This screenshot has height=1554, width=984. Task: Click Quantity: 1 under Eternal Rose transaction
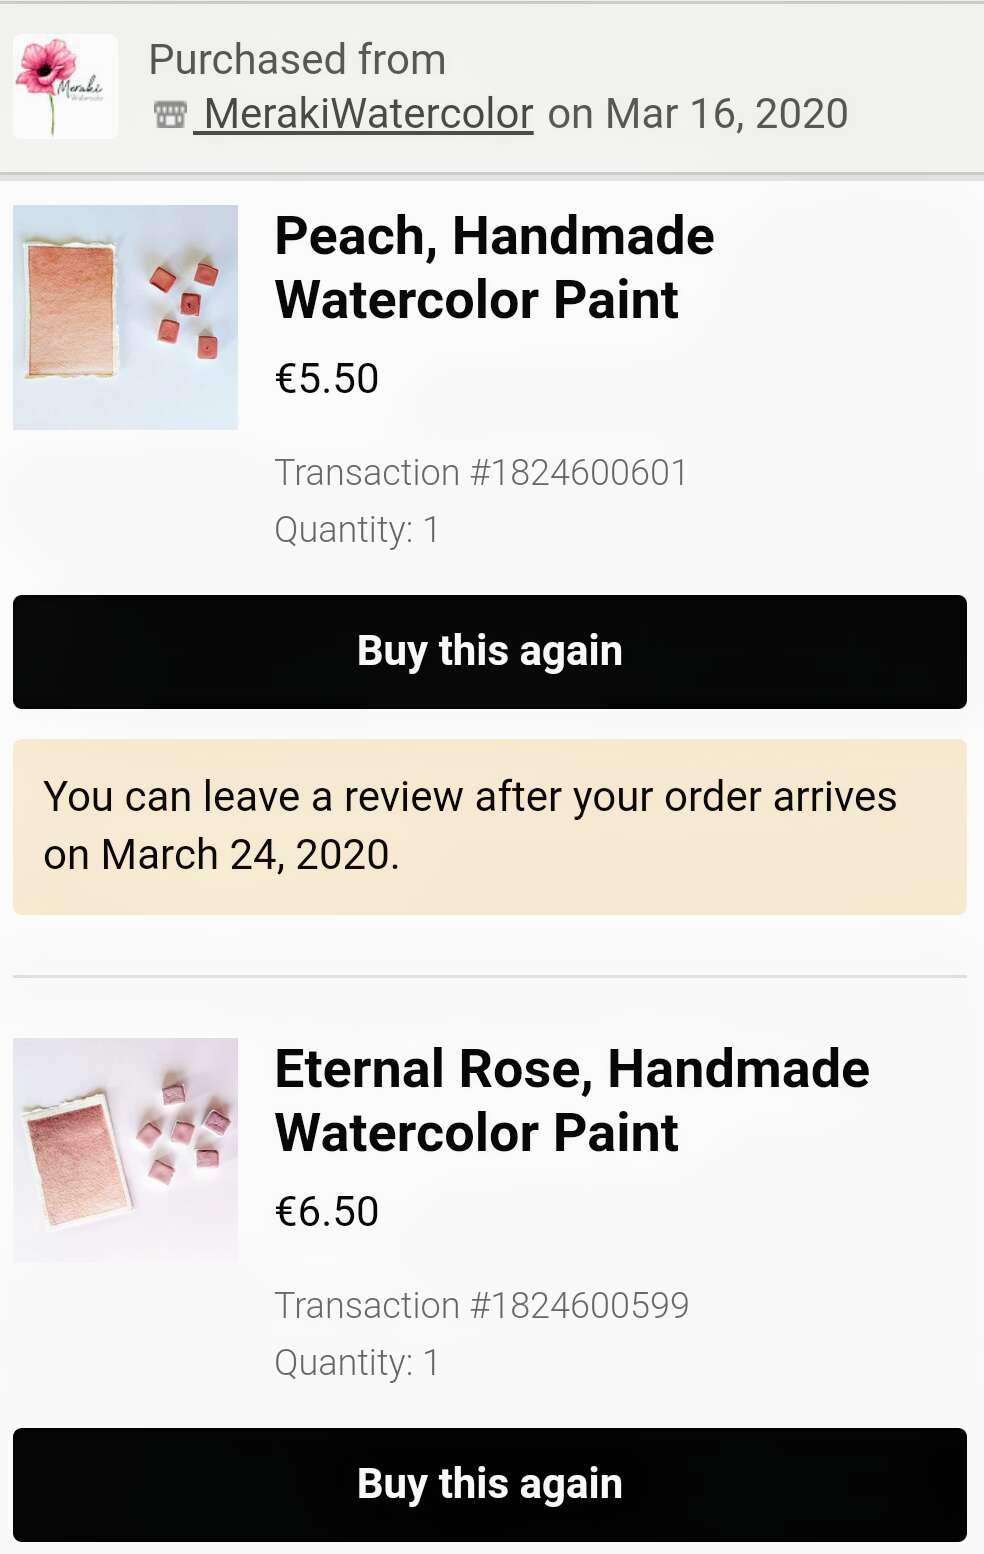[x=357, y=1363]
